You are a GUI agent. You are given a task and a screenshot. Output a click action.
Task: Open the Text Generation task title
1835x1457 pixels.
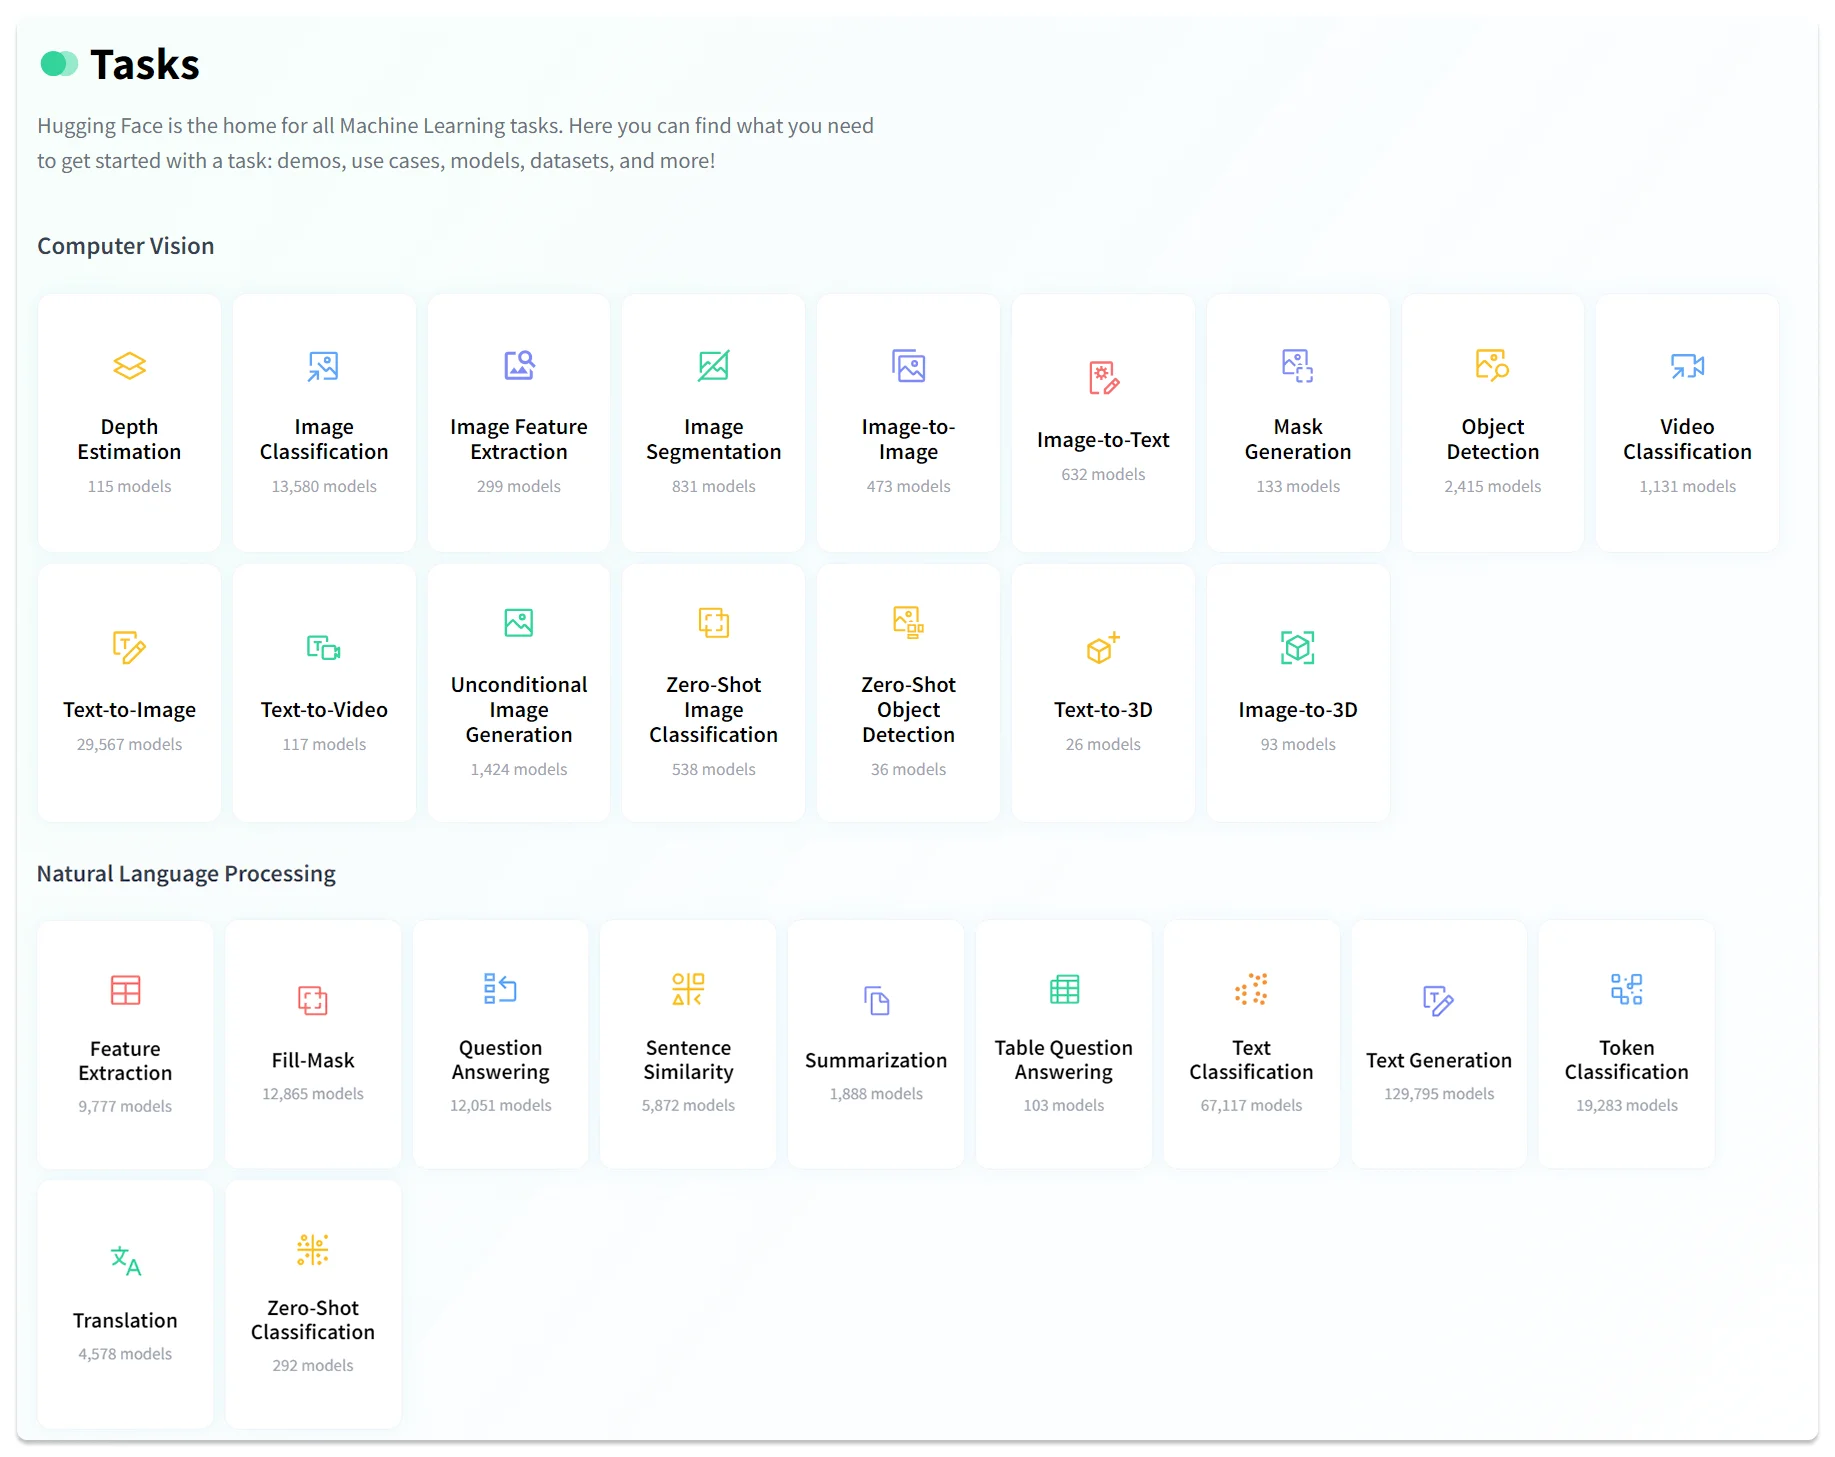[1438, 1060]
